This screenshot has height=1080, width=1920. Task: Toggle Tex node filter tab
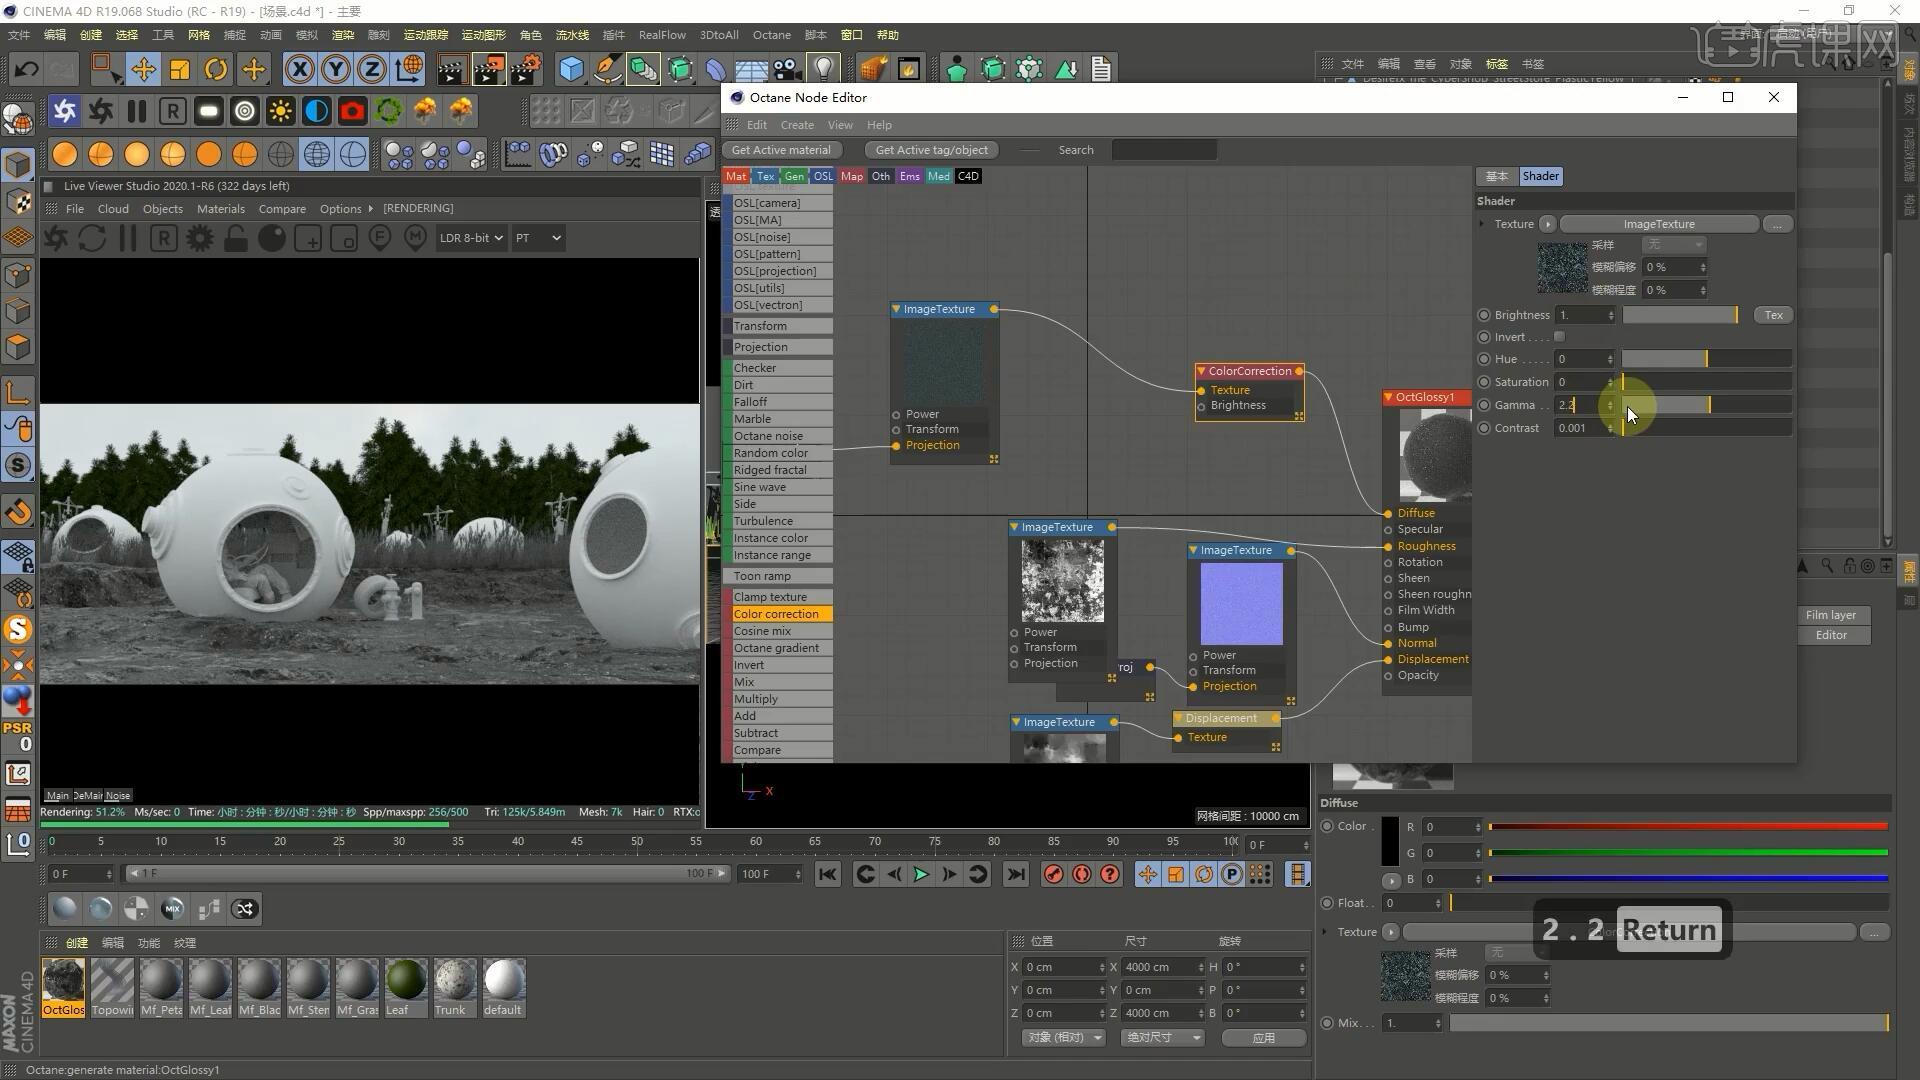(765, 176)
